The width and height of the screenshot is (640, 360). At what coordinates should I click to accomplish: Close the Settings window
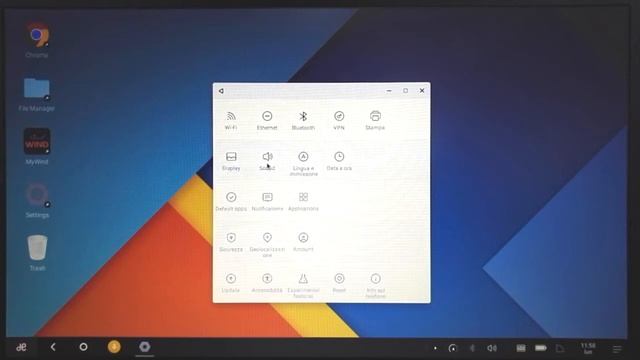point(422,91)
